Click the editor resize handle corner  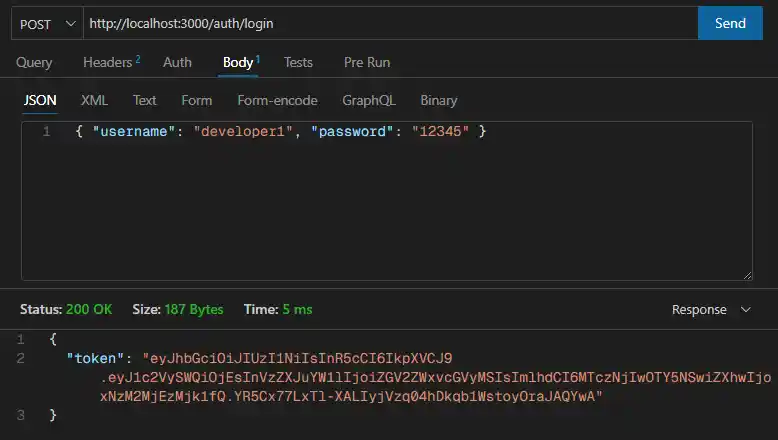pyautogui.click(x=747, y=275)
